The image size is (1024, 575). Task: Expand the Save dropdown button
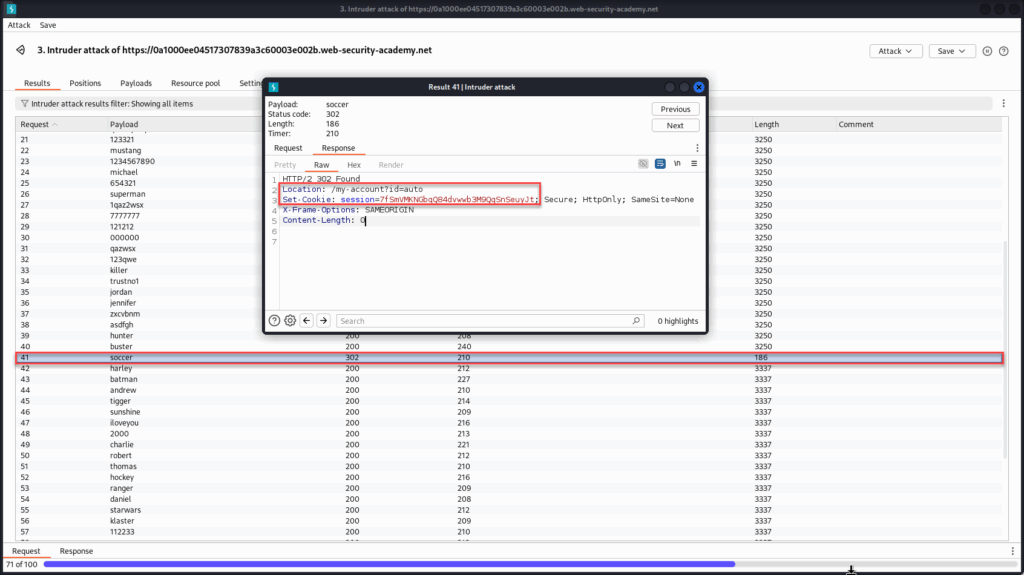click(x=952, y=51)
